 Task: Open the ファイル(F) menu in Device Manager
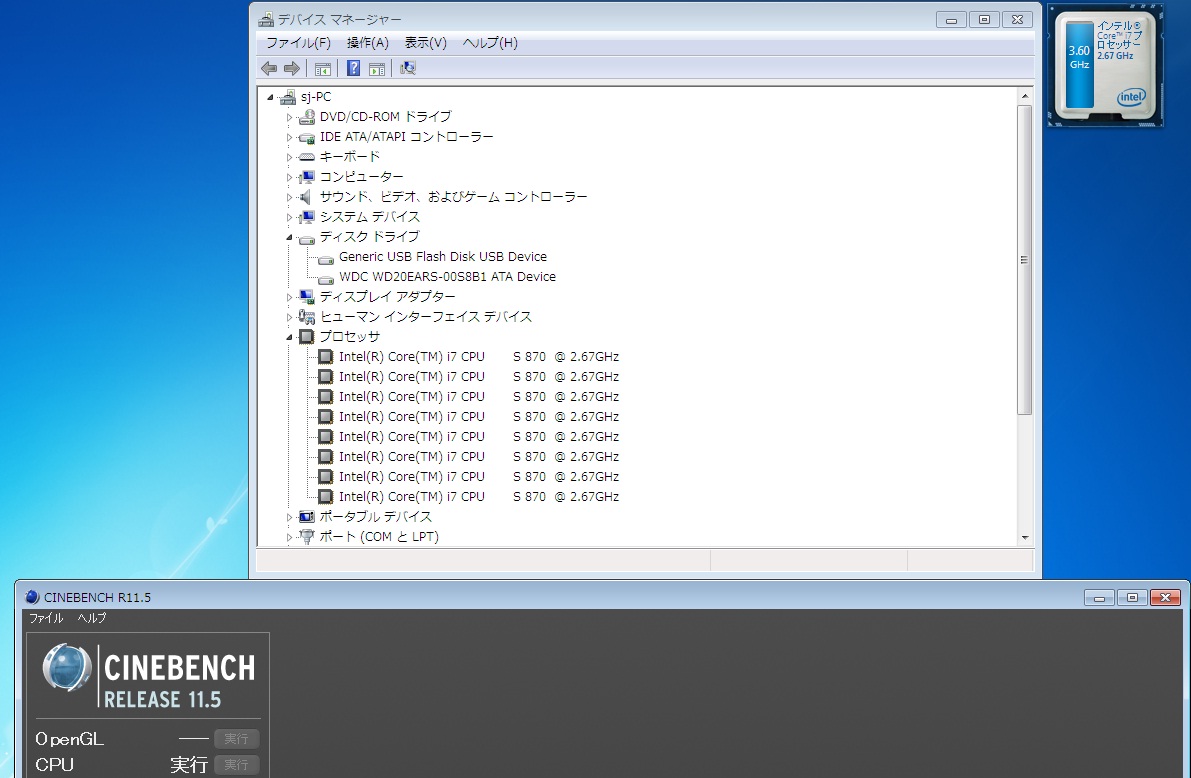[x=299, y=43]
